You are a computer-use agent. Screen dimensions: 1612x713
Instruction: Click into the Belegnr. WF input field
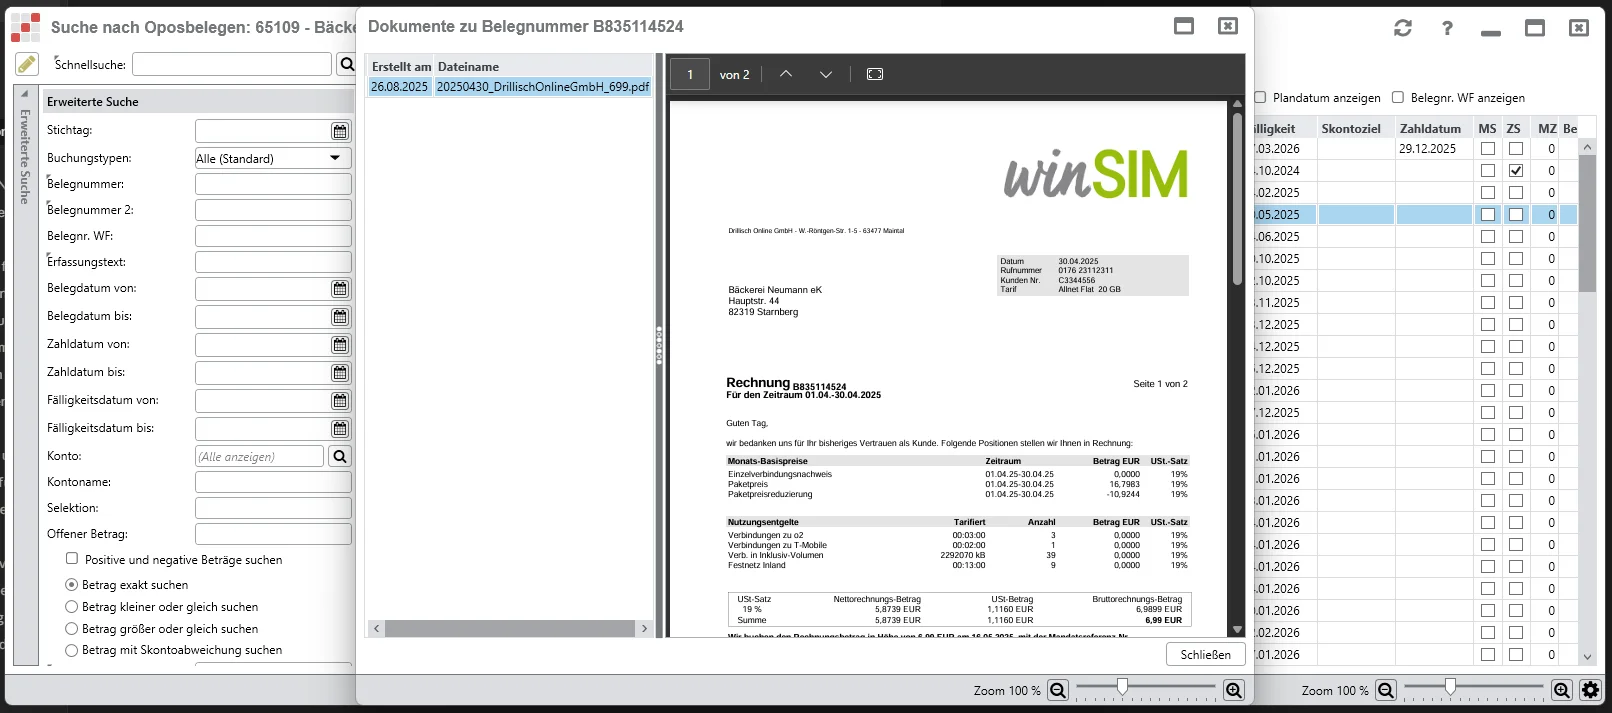(273, 236)
